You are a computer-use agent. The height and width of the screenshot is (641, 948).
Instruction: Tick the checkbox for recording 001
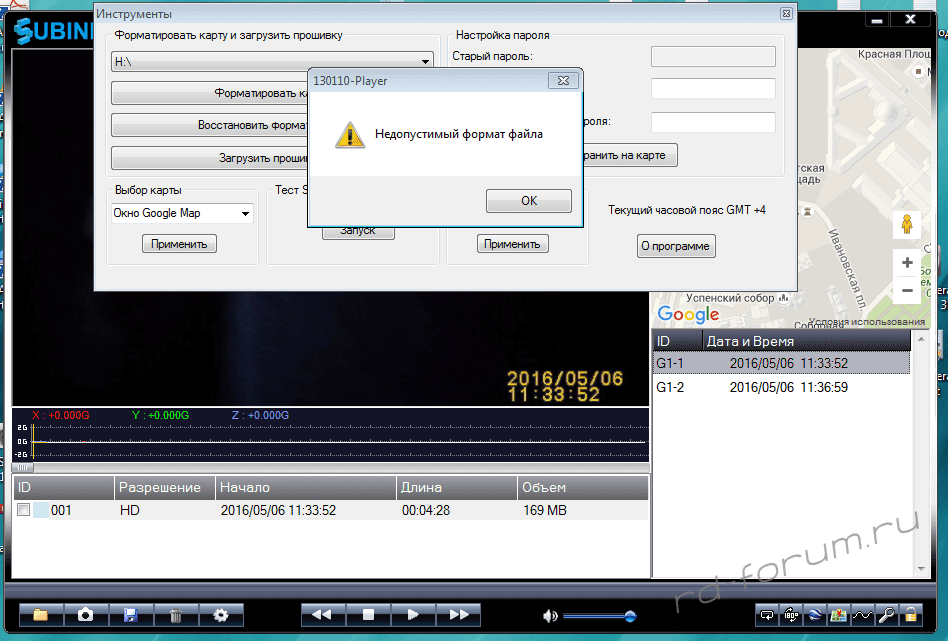(x=24, y=510)
